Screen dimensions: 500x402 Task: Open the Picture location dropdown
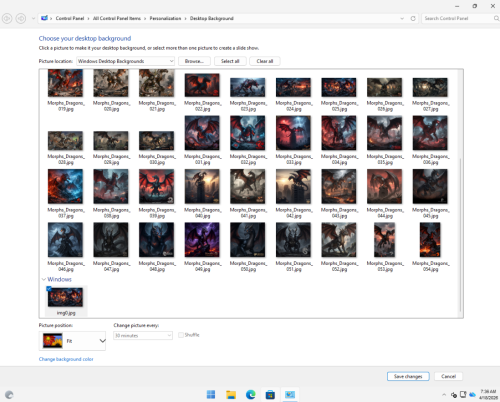(x=125, y=61)
